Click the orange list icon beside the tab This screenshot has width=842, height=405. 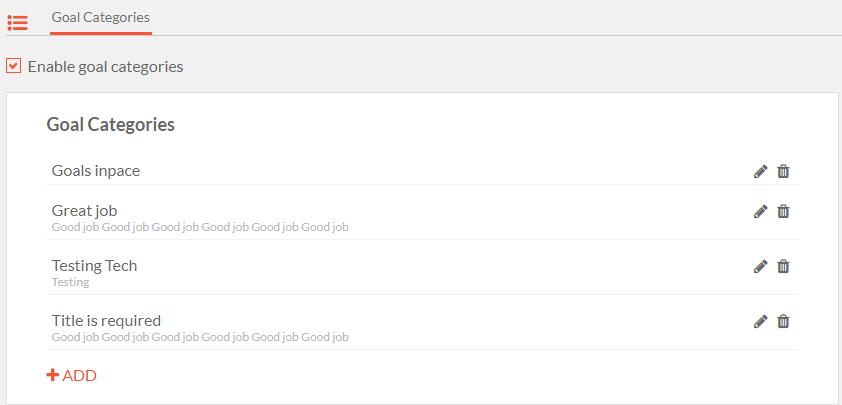(17, 23)
